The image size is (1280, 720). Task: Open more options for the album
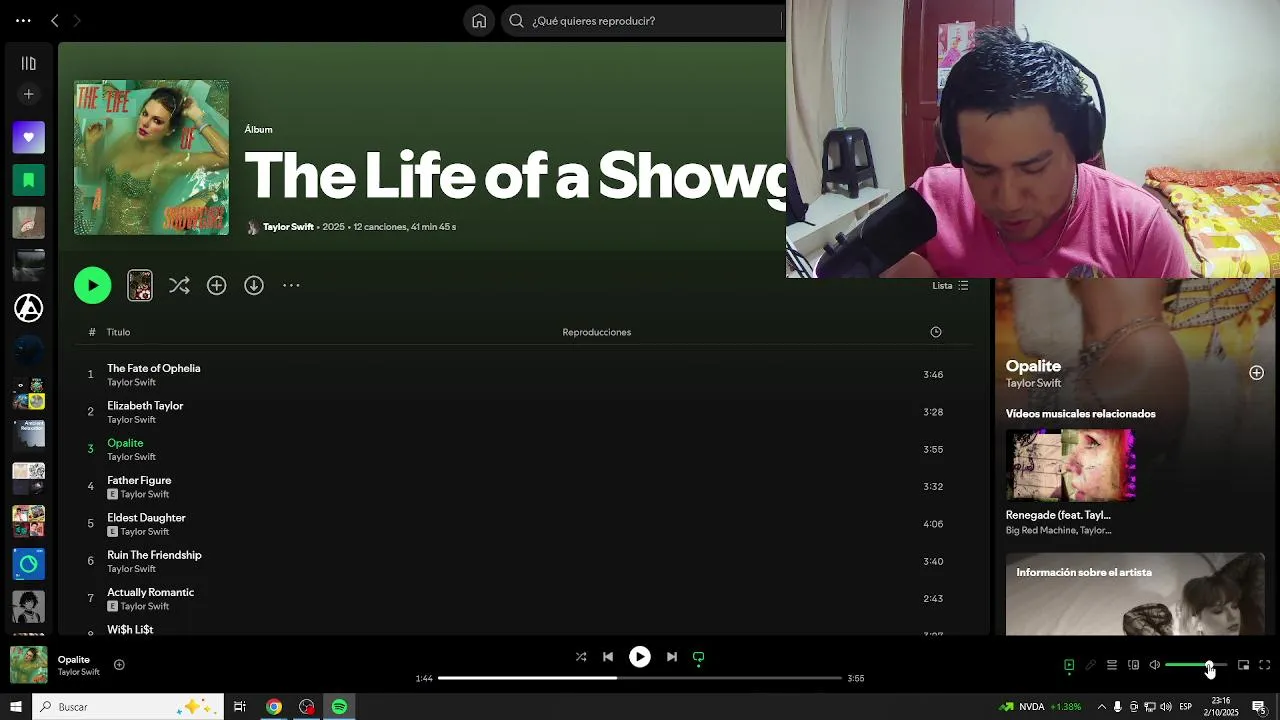click(291, 285)
